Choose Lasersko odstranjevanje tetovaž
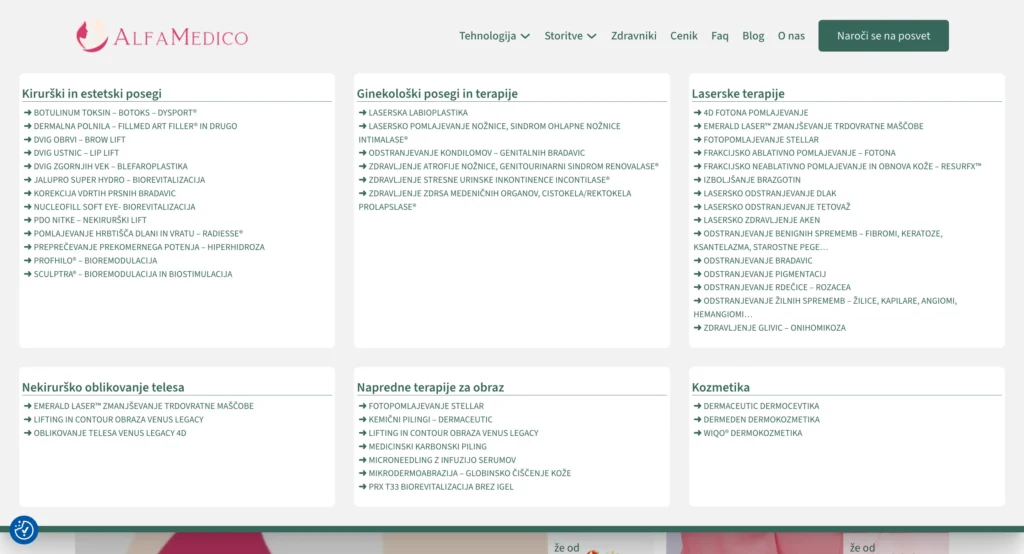Viewport: 1024px width, 554px height. tap(776, 207)
